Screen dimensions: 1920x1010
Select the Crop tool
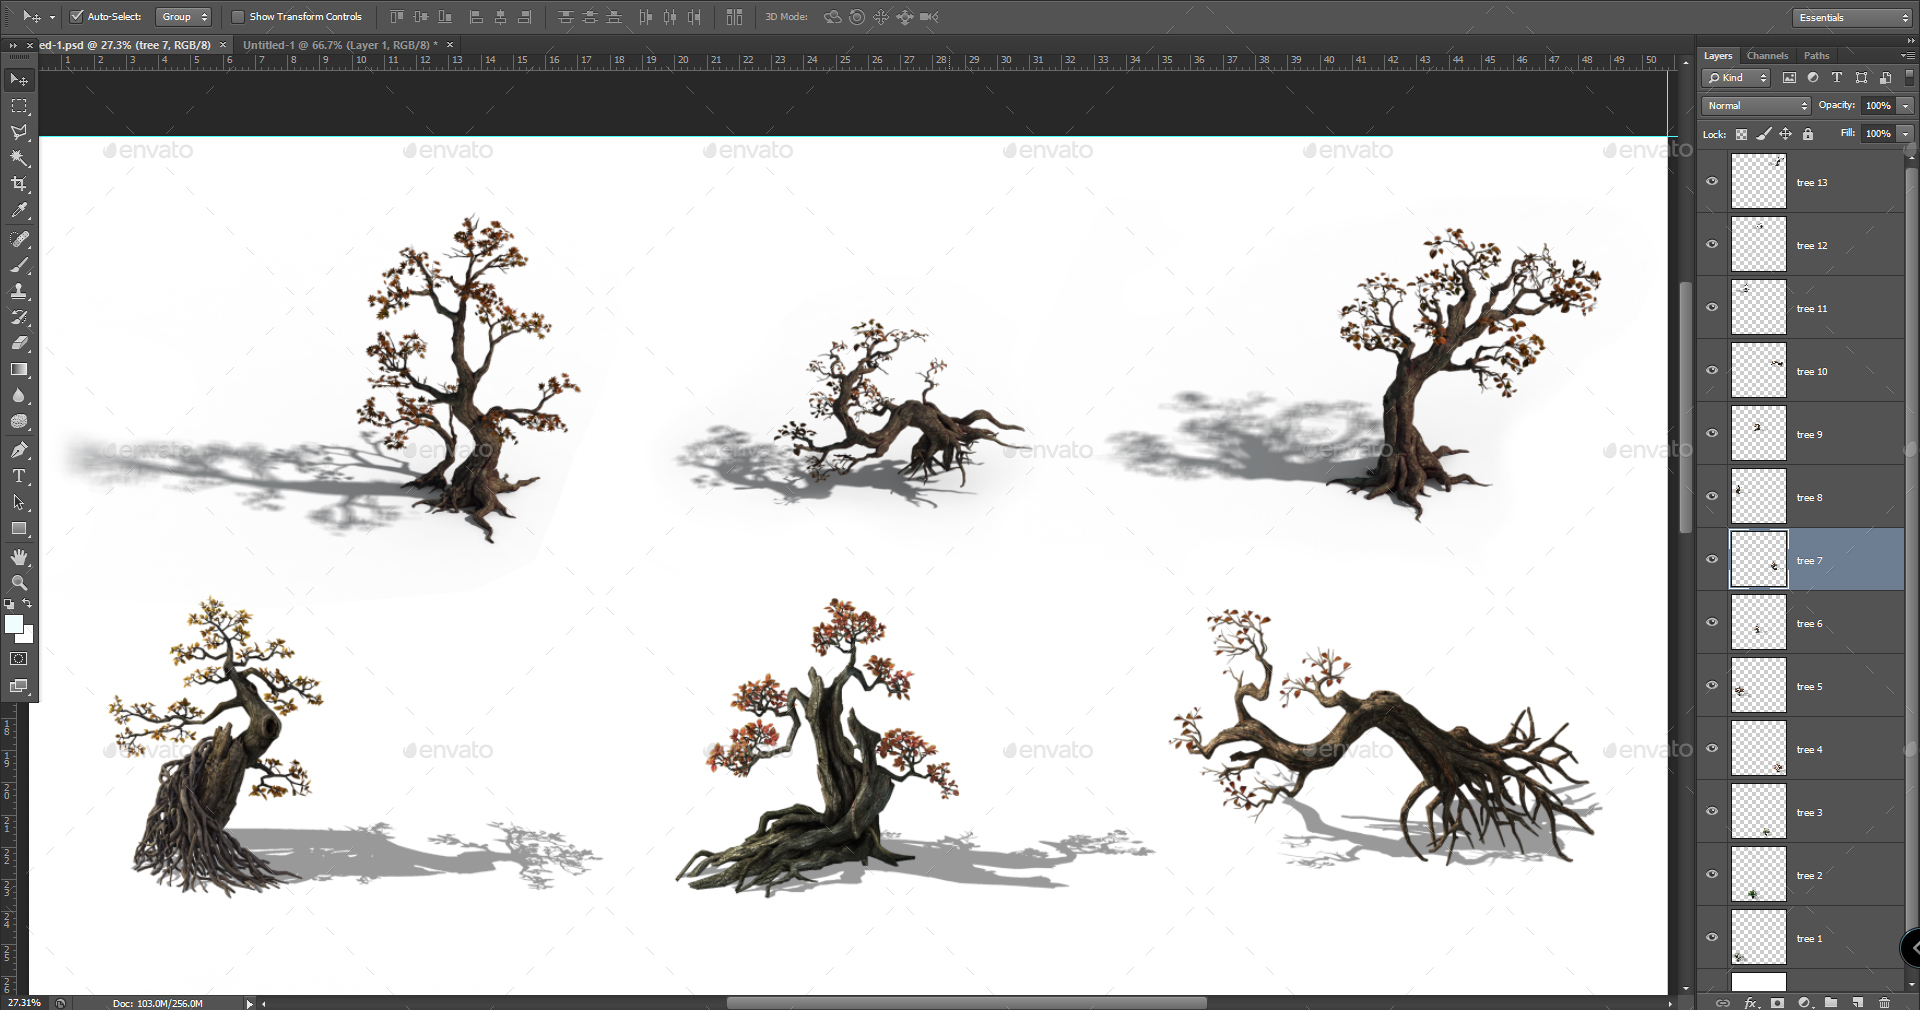click(19, 184)
